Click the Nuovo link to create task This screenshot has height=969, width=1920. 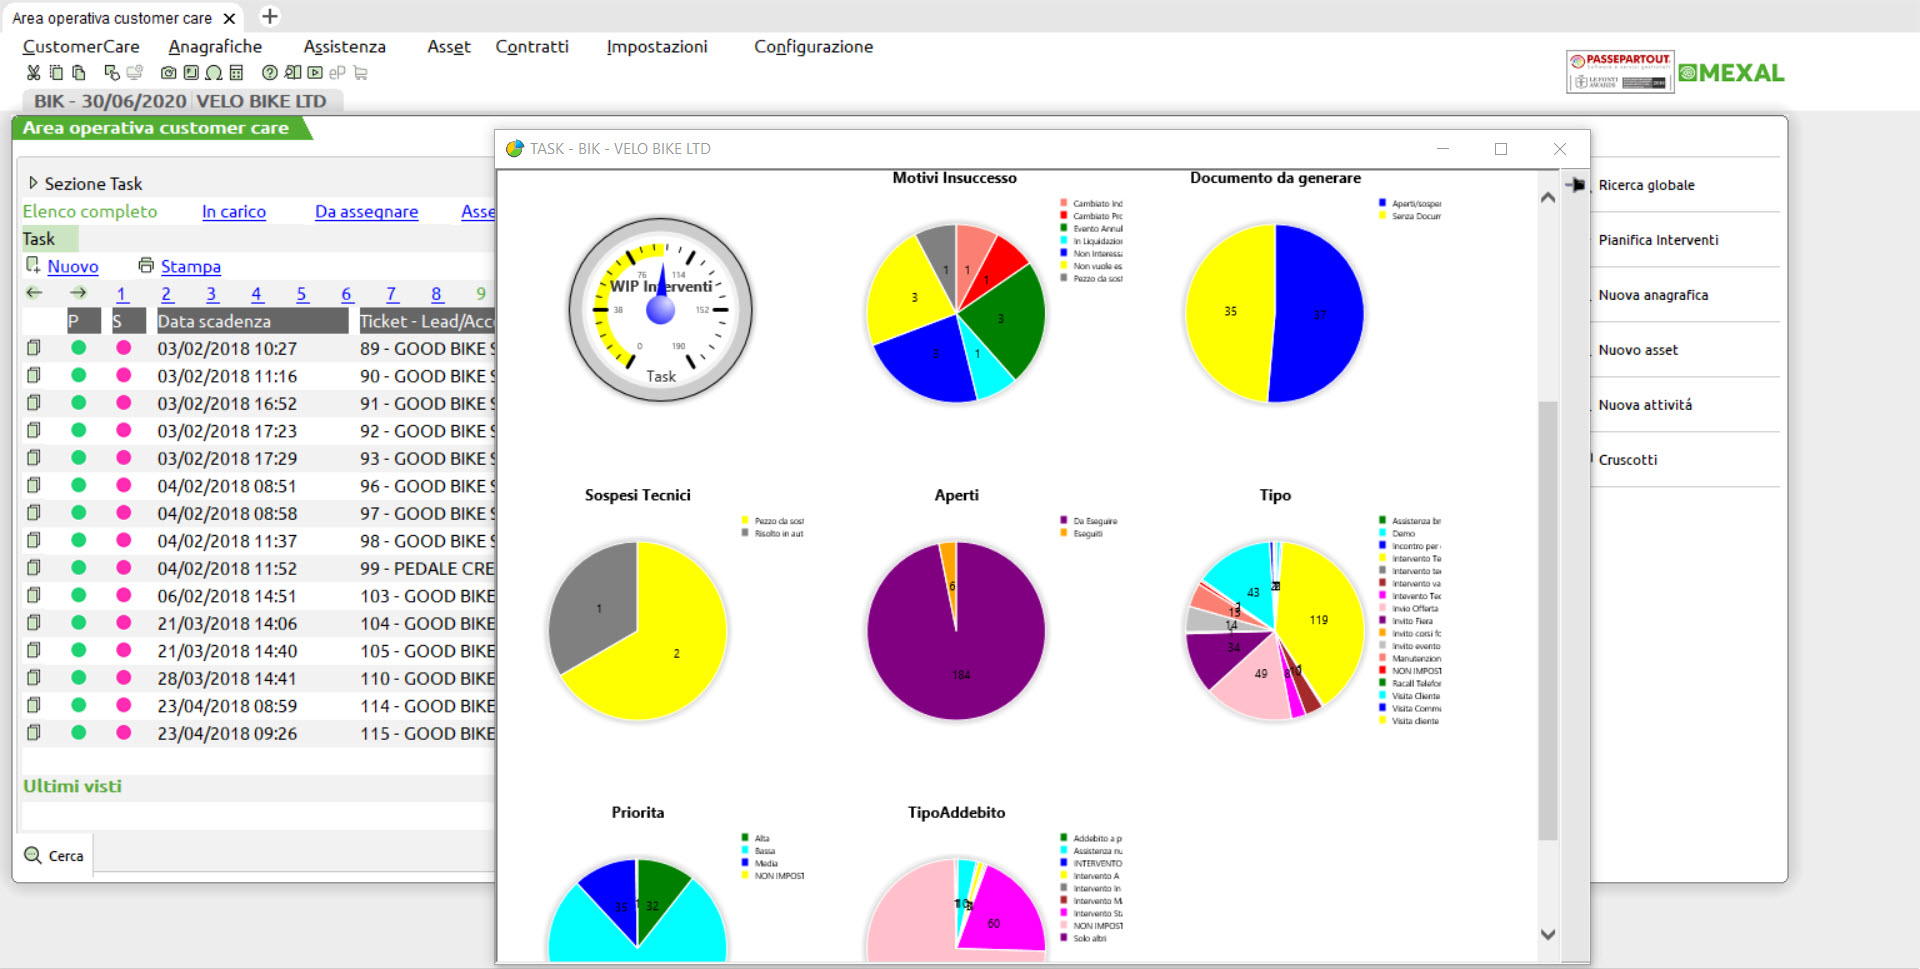pos(73,267)
